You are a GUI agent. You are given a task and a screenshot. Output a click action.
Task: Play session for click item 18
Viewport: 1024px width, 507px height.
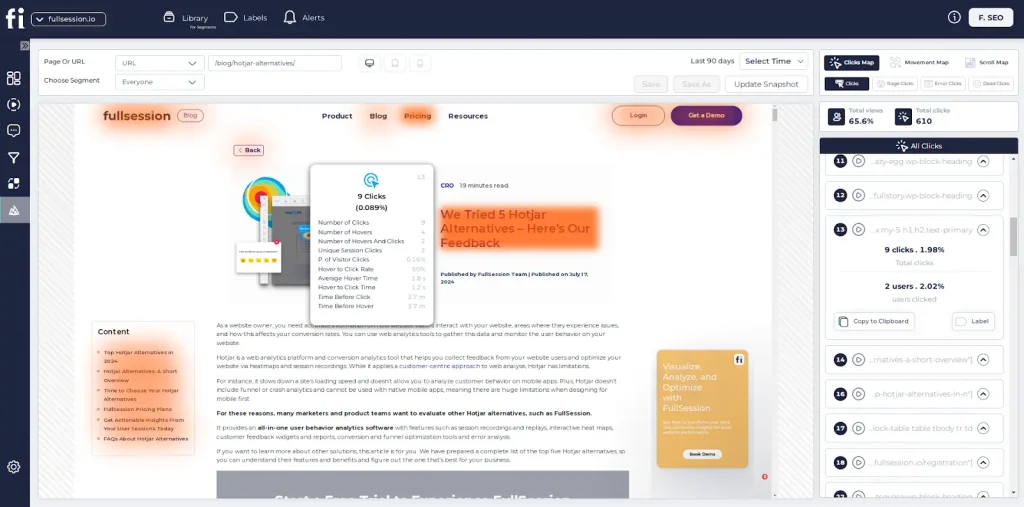858,463
